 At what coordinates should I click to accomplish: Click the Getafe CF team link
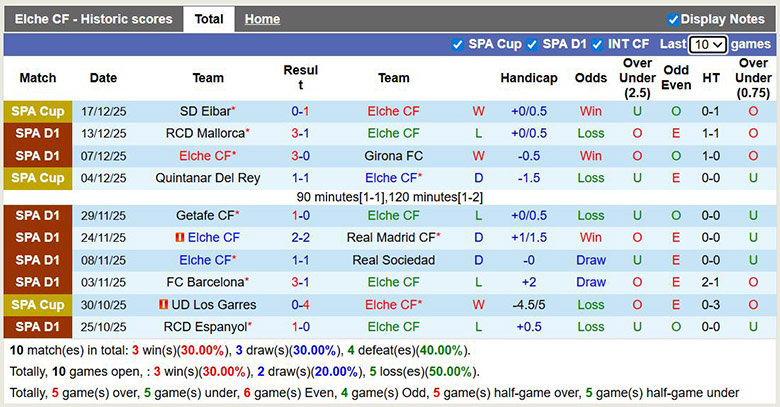coord(205,215)
